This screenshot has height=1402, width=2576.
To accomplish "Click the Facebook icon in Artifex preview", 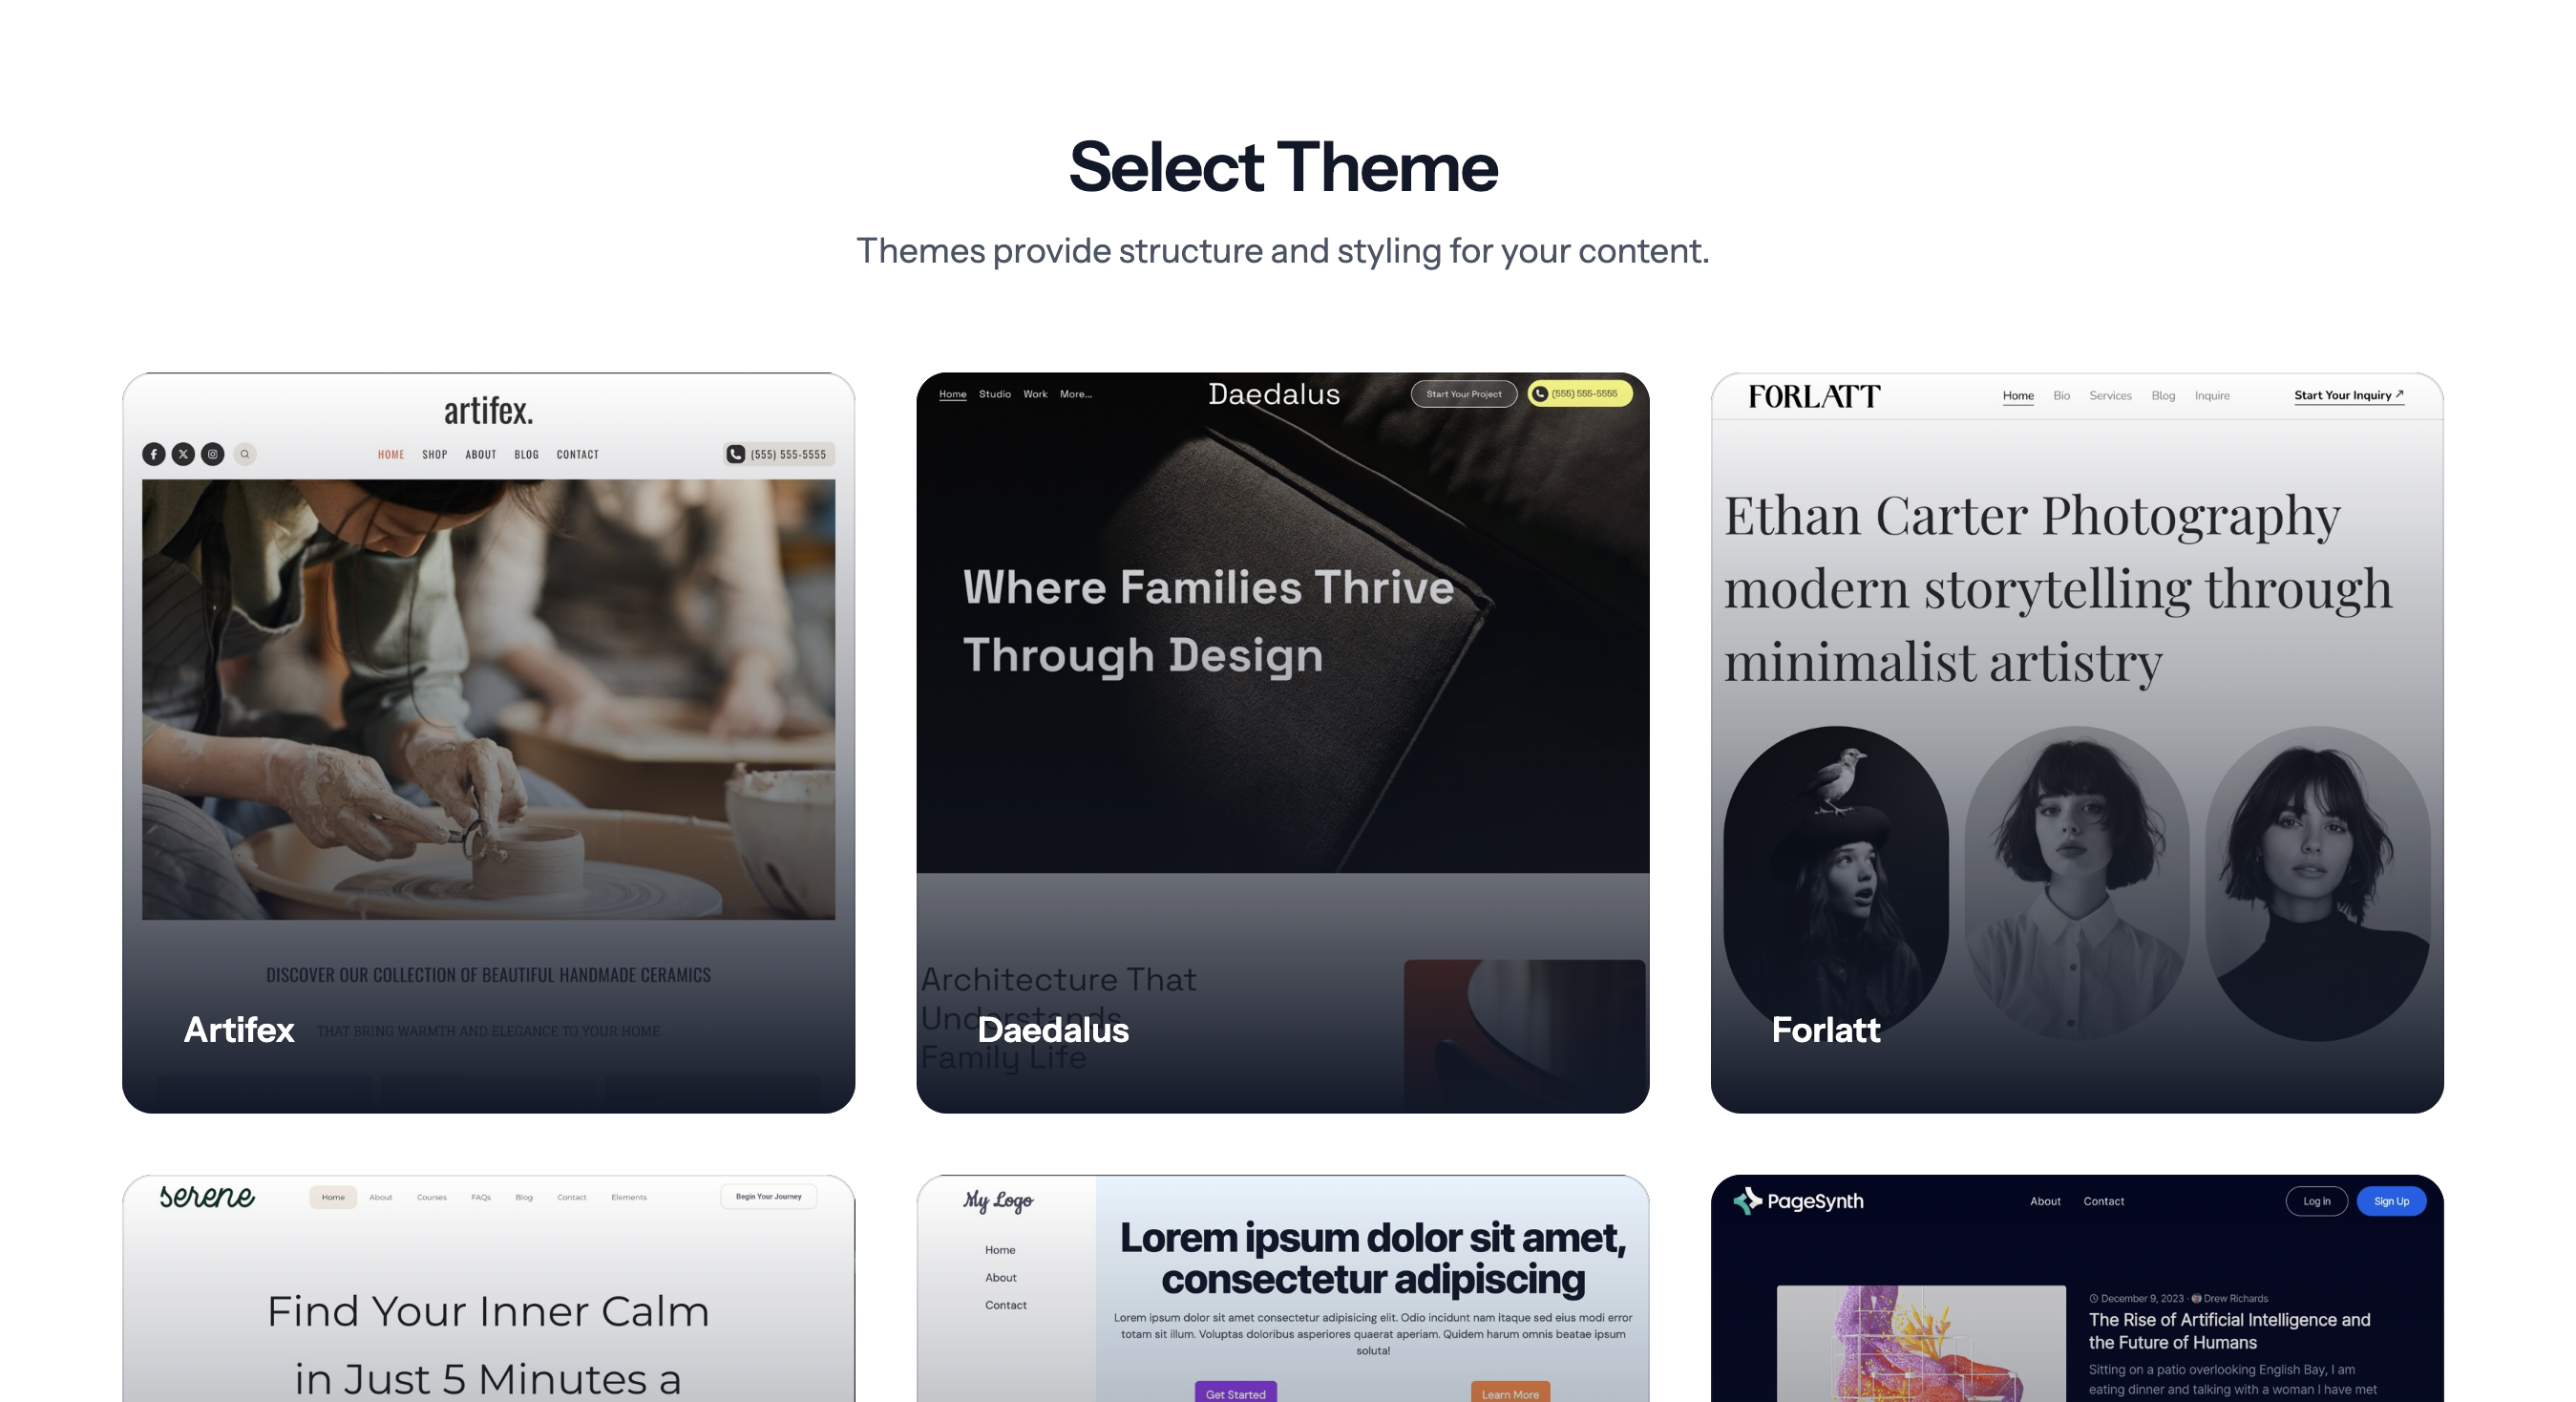I will [153, 454].
